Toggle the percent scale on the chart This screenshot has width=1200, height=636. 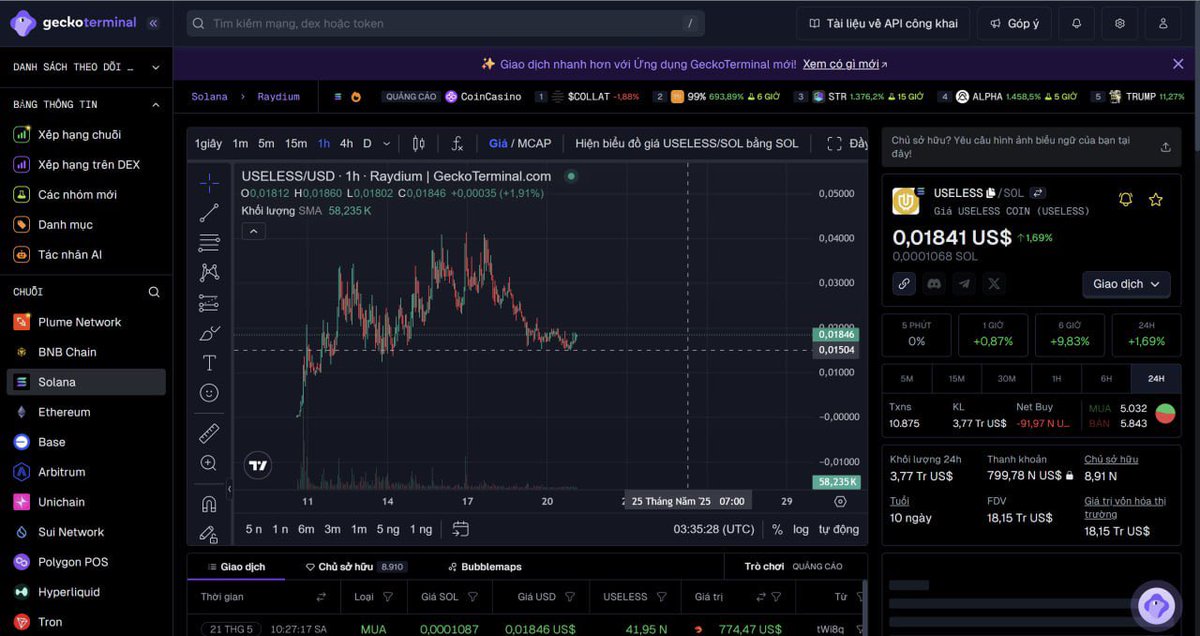tap(777, 529)
